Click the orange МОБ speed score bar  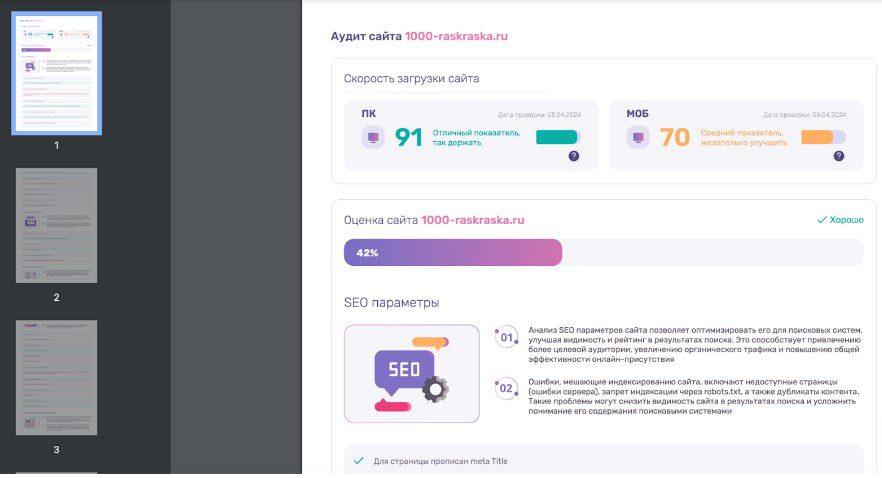[x=822, y=137]
